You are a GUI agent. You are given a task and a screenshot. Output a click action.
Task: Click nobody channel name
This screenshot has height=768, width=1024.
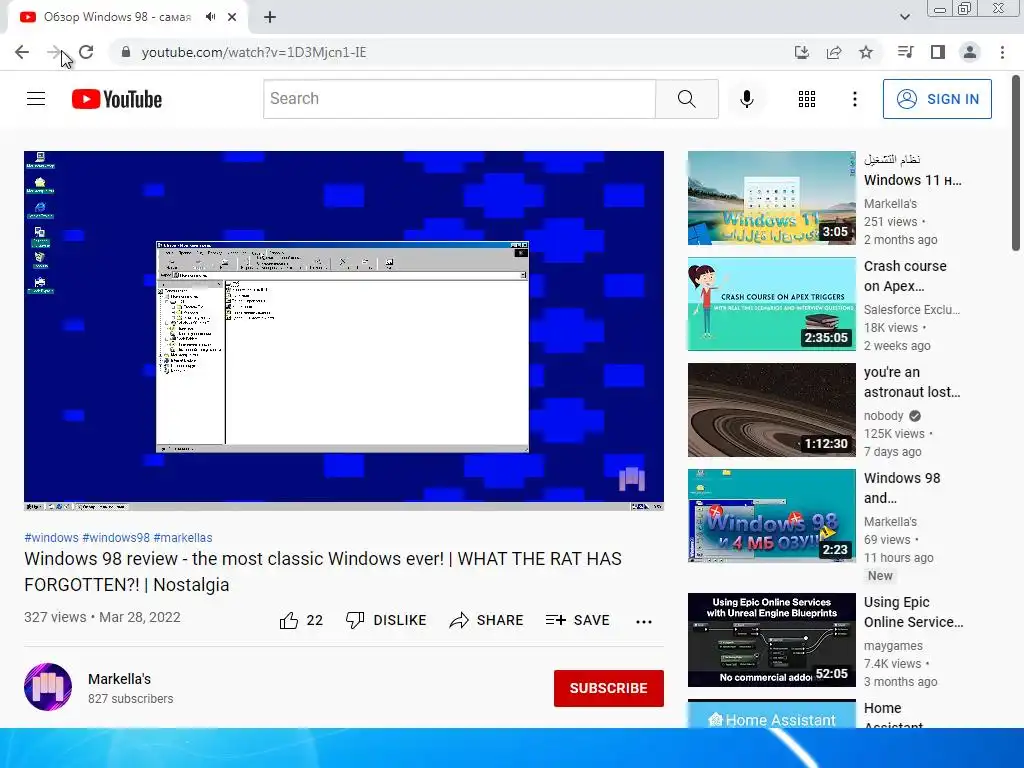(884, 415)
